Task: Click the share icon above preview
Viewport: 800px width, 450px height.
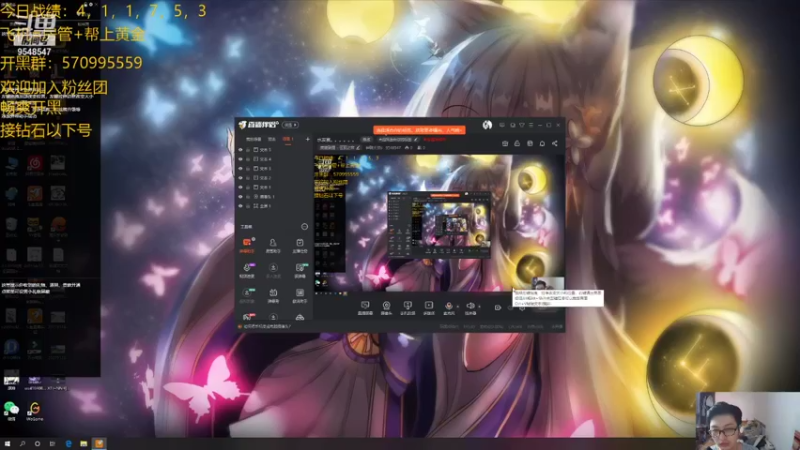Action: pos(555,143)
